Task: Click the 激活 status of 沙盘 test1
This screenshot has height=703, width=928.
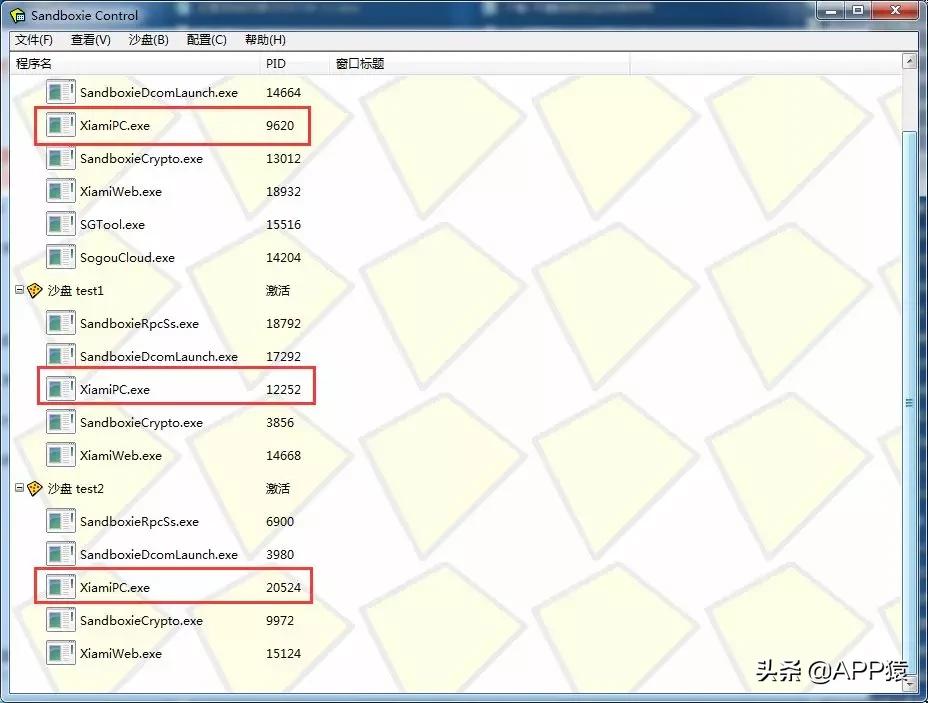Action: pyautogui.click(x=278, y=290)
